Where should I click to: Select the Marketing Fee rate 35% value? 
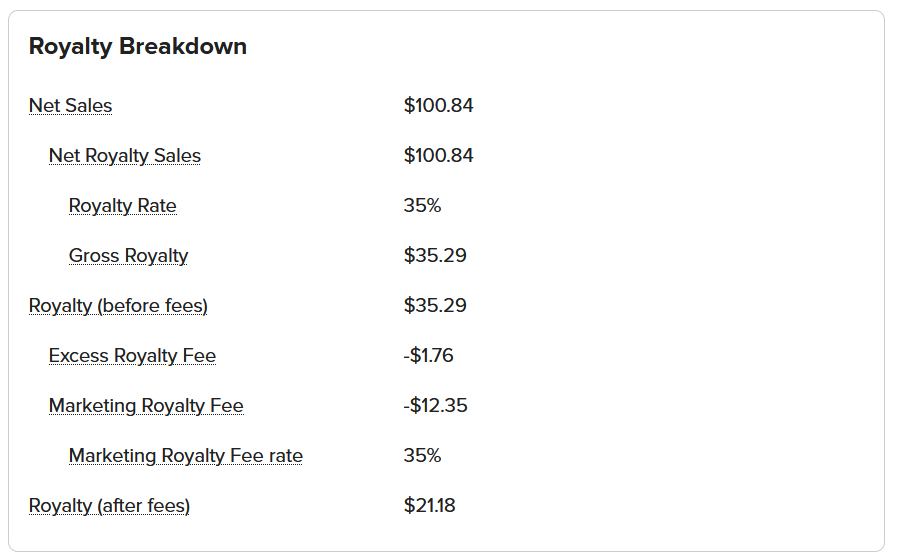coord(422,456)
